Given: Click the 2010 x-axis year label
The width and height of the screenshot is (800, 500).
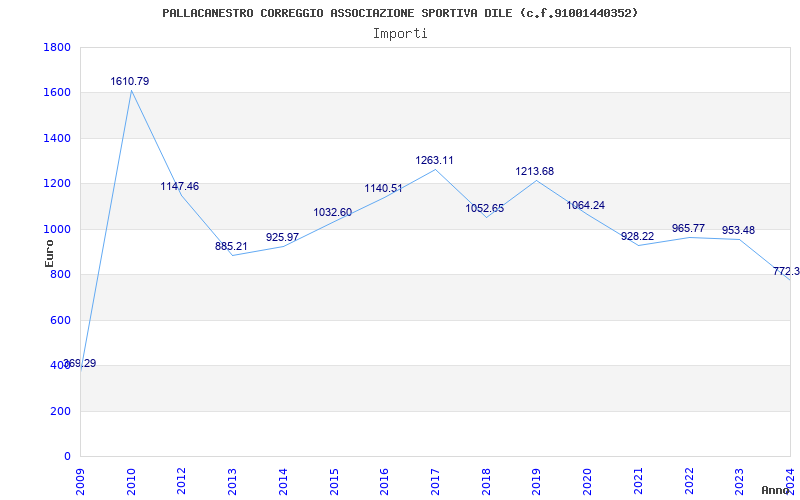Looking at the screenshot, I should [131, 482].
